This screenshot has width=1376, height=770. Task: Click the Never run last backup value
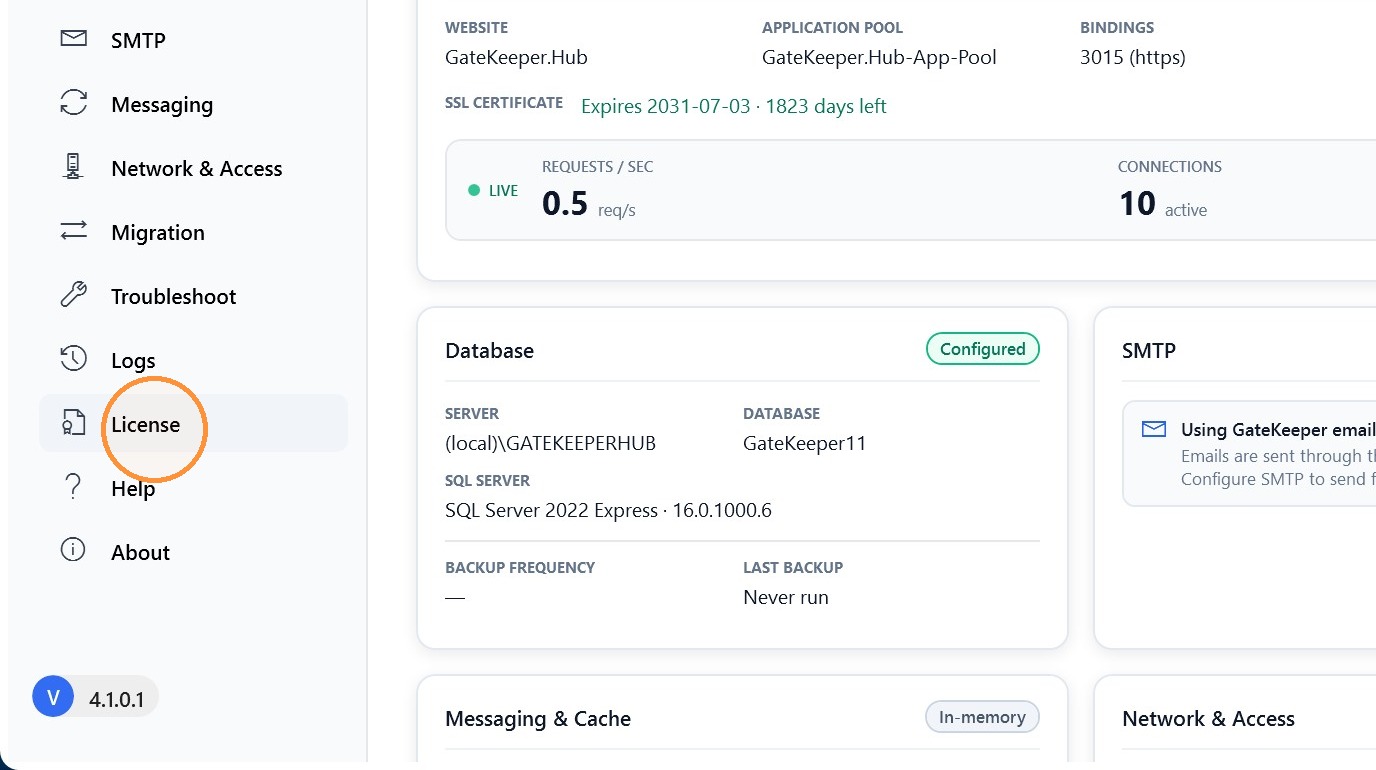click(786, 597)
